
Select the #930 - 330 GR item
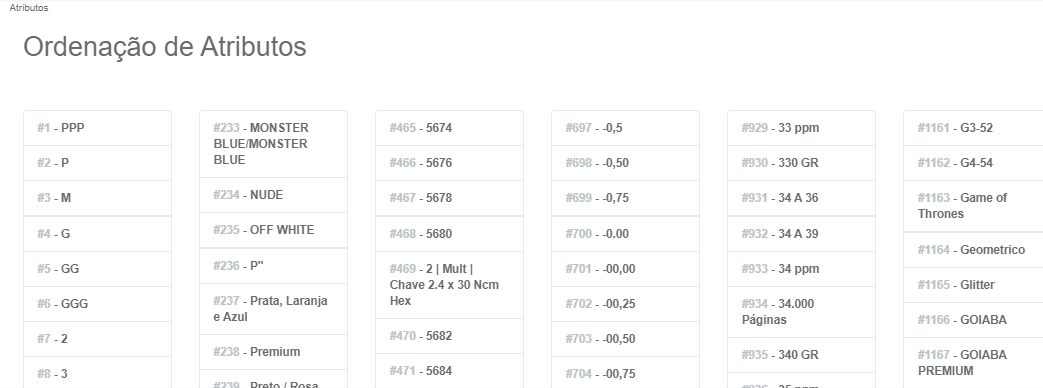coord(802,162)
